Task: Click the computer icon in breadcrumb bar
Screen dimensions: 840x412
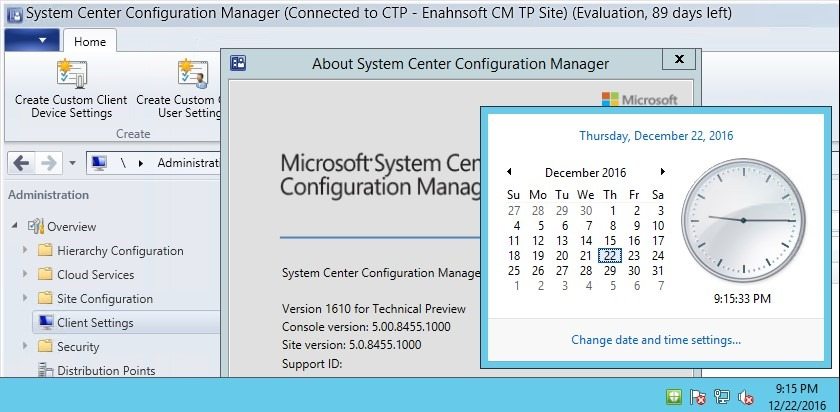Action: pyautogui.click(x=99, y=163)
